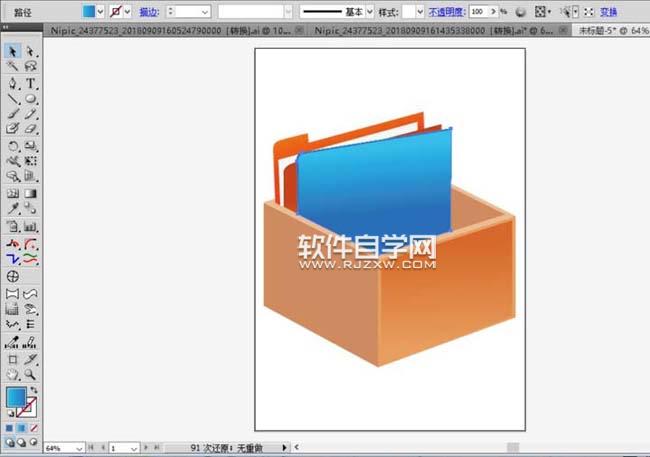Open the graphic style 样式 dropdown
This screenshot has height=457, width=650.
[420, 12]
